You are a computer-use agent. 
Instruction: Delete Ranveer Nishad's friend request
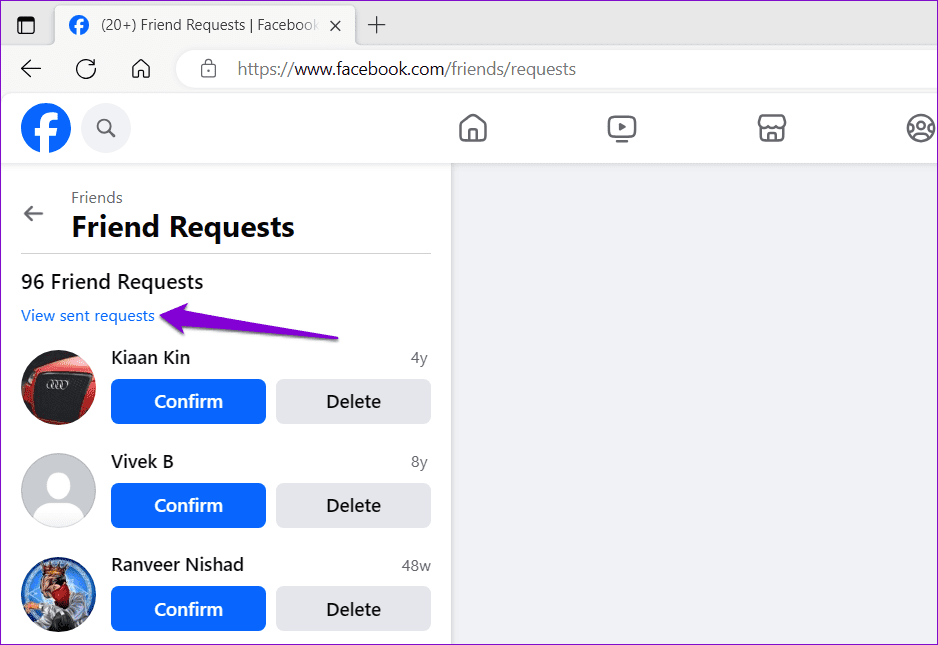353,609
